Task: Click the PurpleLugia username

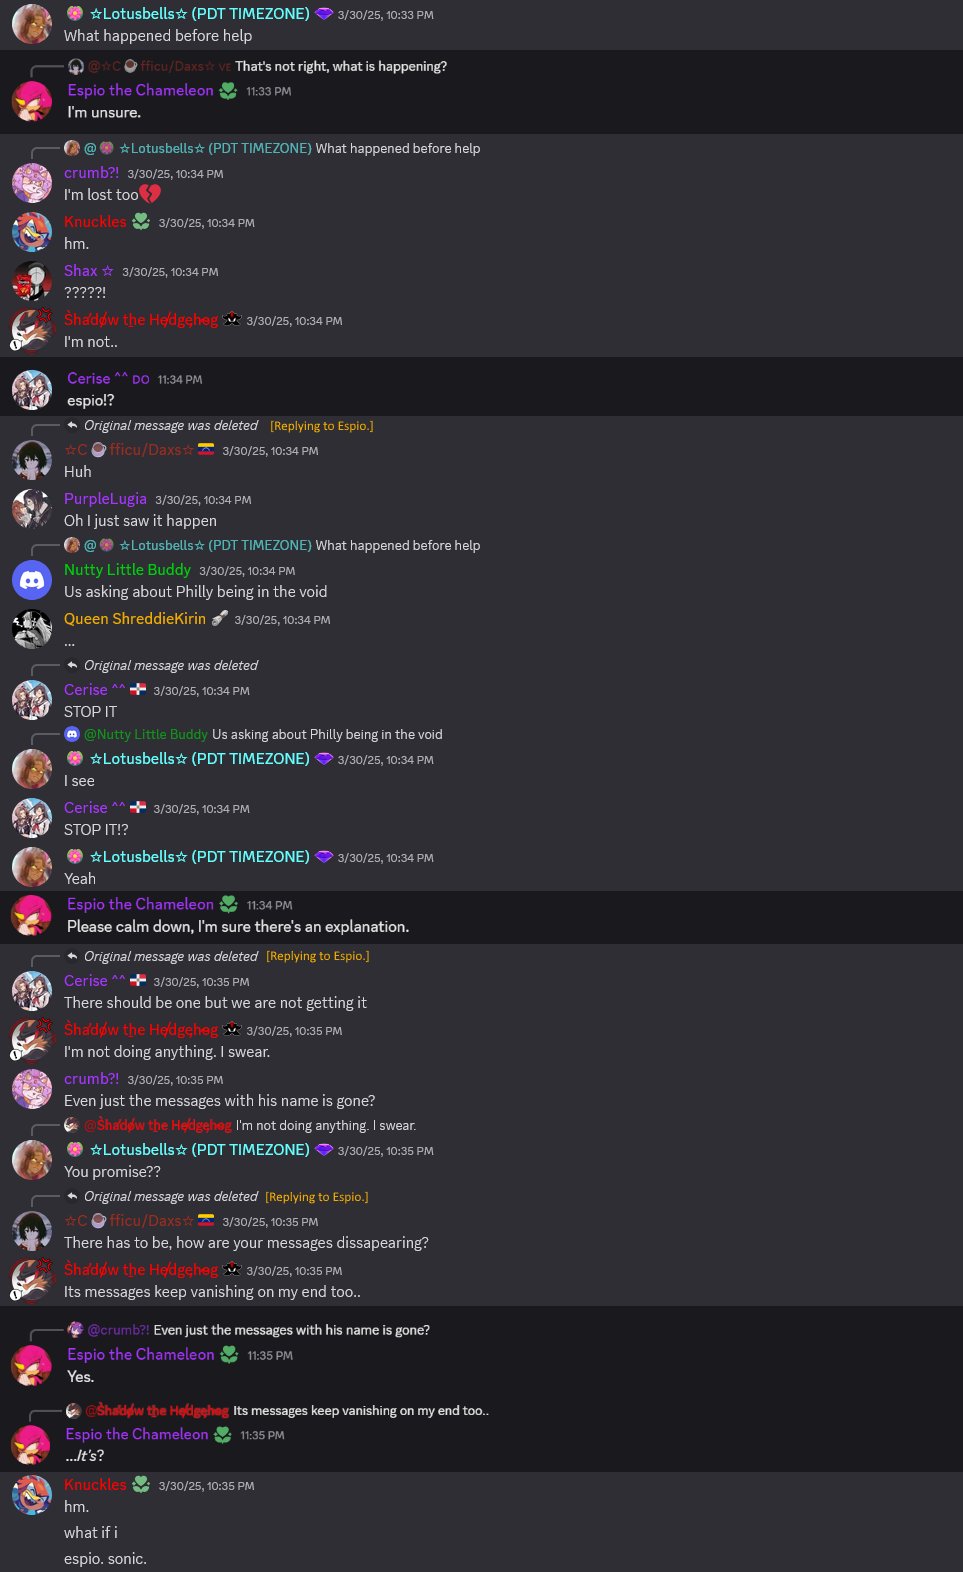Action: [x=105, y=499]
